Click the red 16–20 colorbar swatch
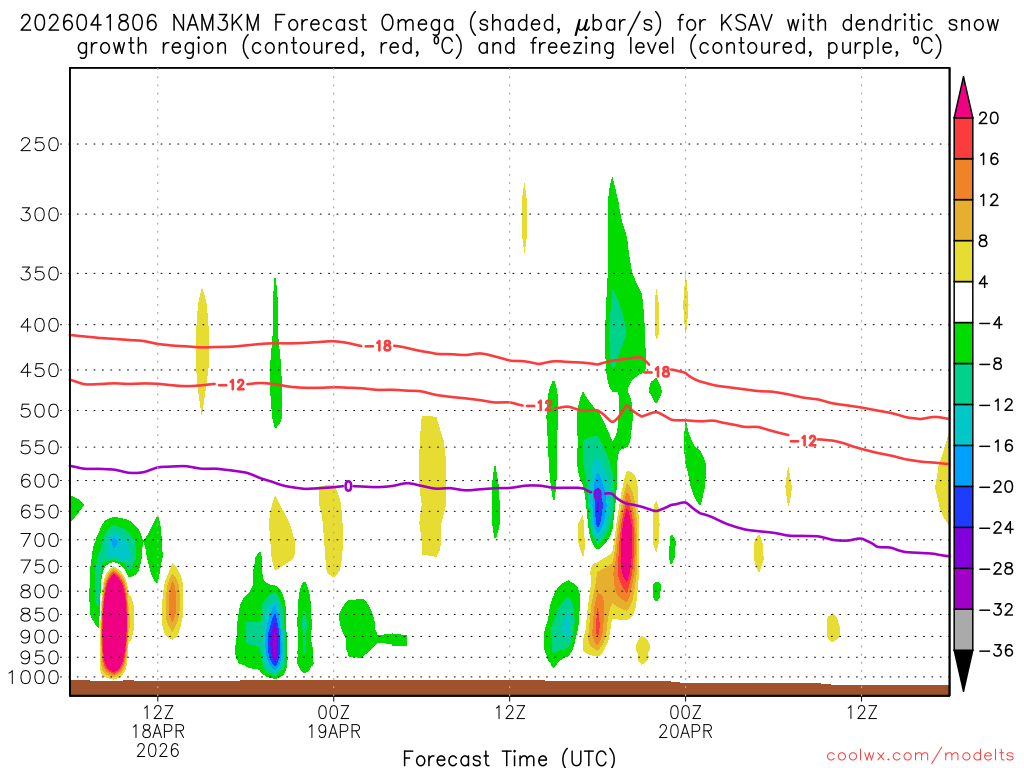The width and height of the screenshot is (1024, 768). pos(963,138)
